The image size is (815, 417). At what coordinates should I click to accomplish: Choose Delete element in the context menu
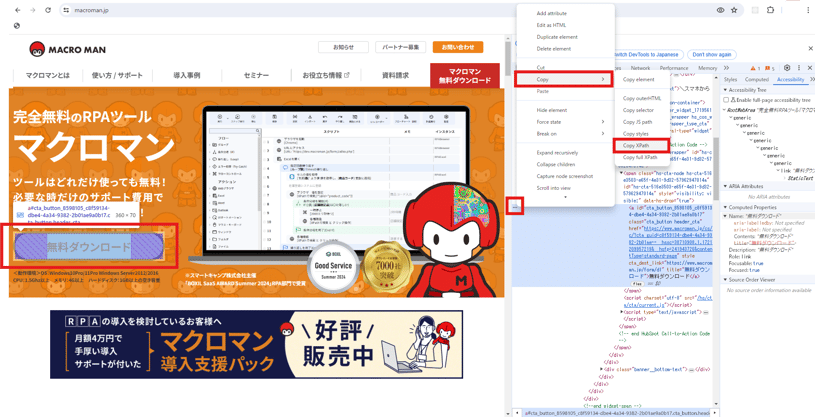point(554,49)
